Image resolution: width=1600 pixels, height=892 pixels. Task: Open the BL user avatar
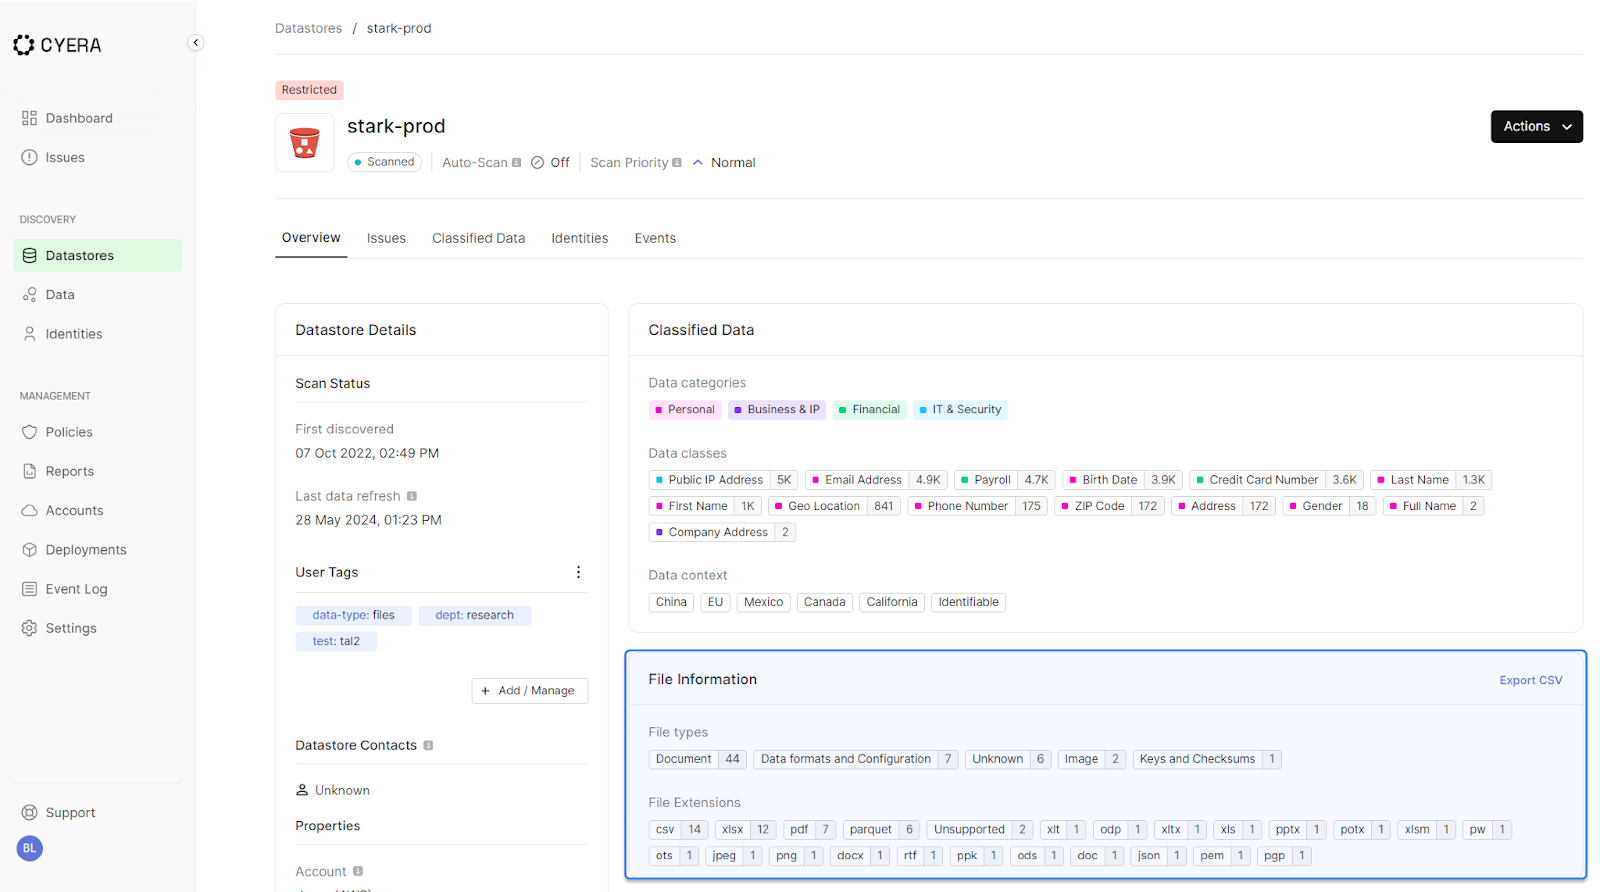coord(29,848)
